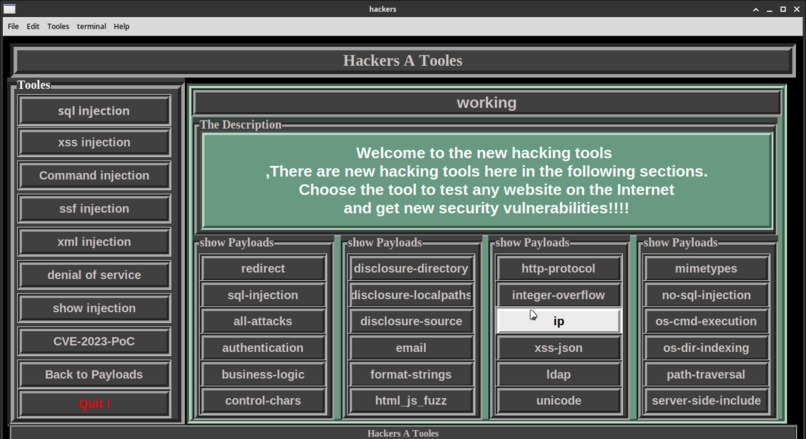This screenshot has height=439, width=806.
Task: Select denial of service tool
Action: pyautogui.click(x=94, y=275)
